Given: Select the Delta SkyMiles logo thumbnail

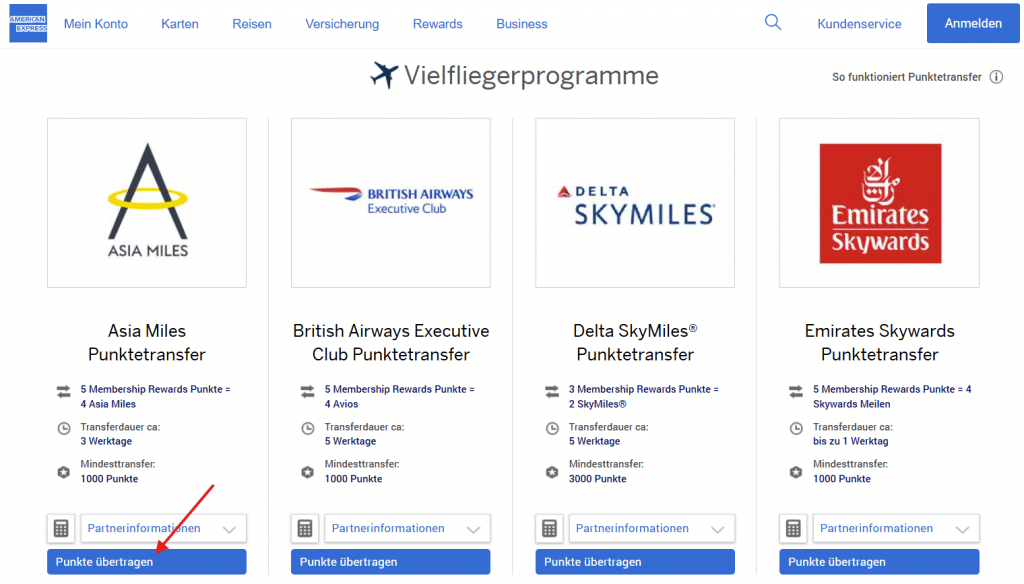Looking at the screenshot, I should click(635, 203).
